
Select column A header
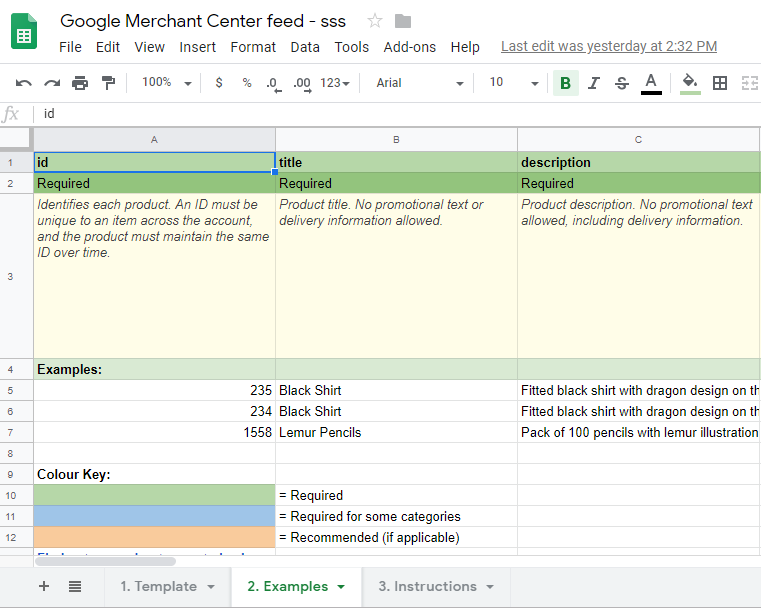(154, 140)
